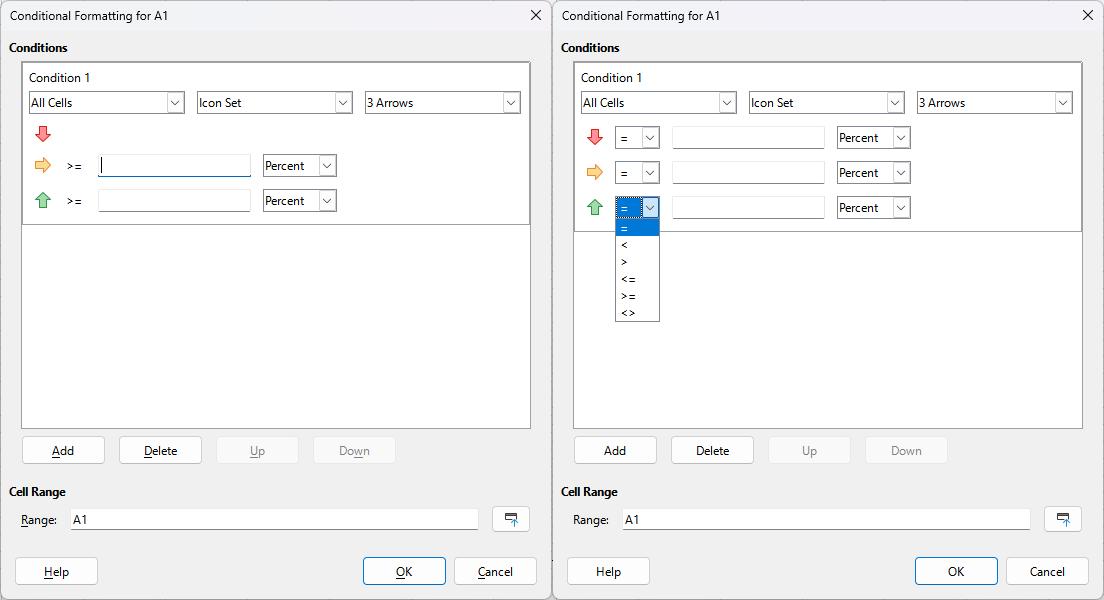
Task: Click the Delete button in the left dialog
Action: point(160,450)
